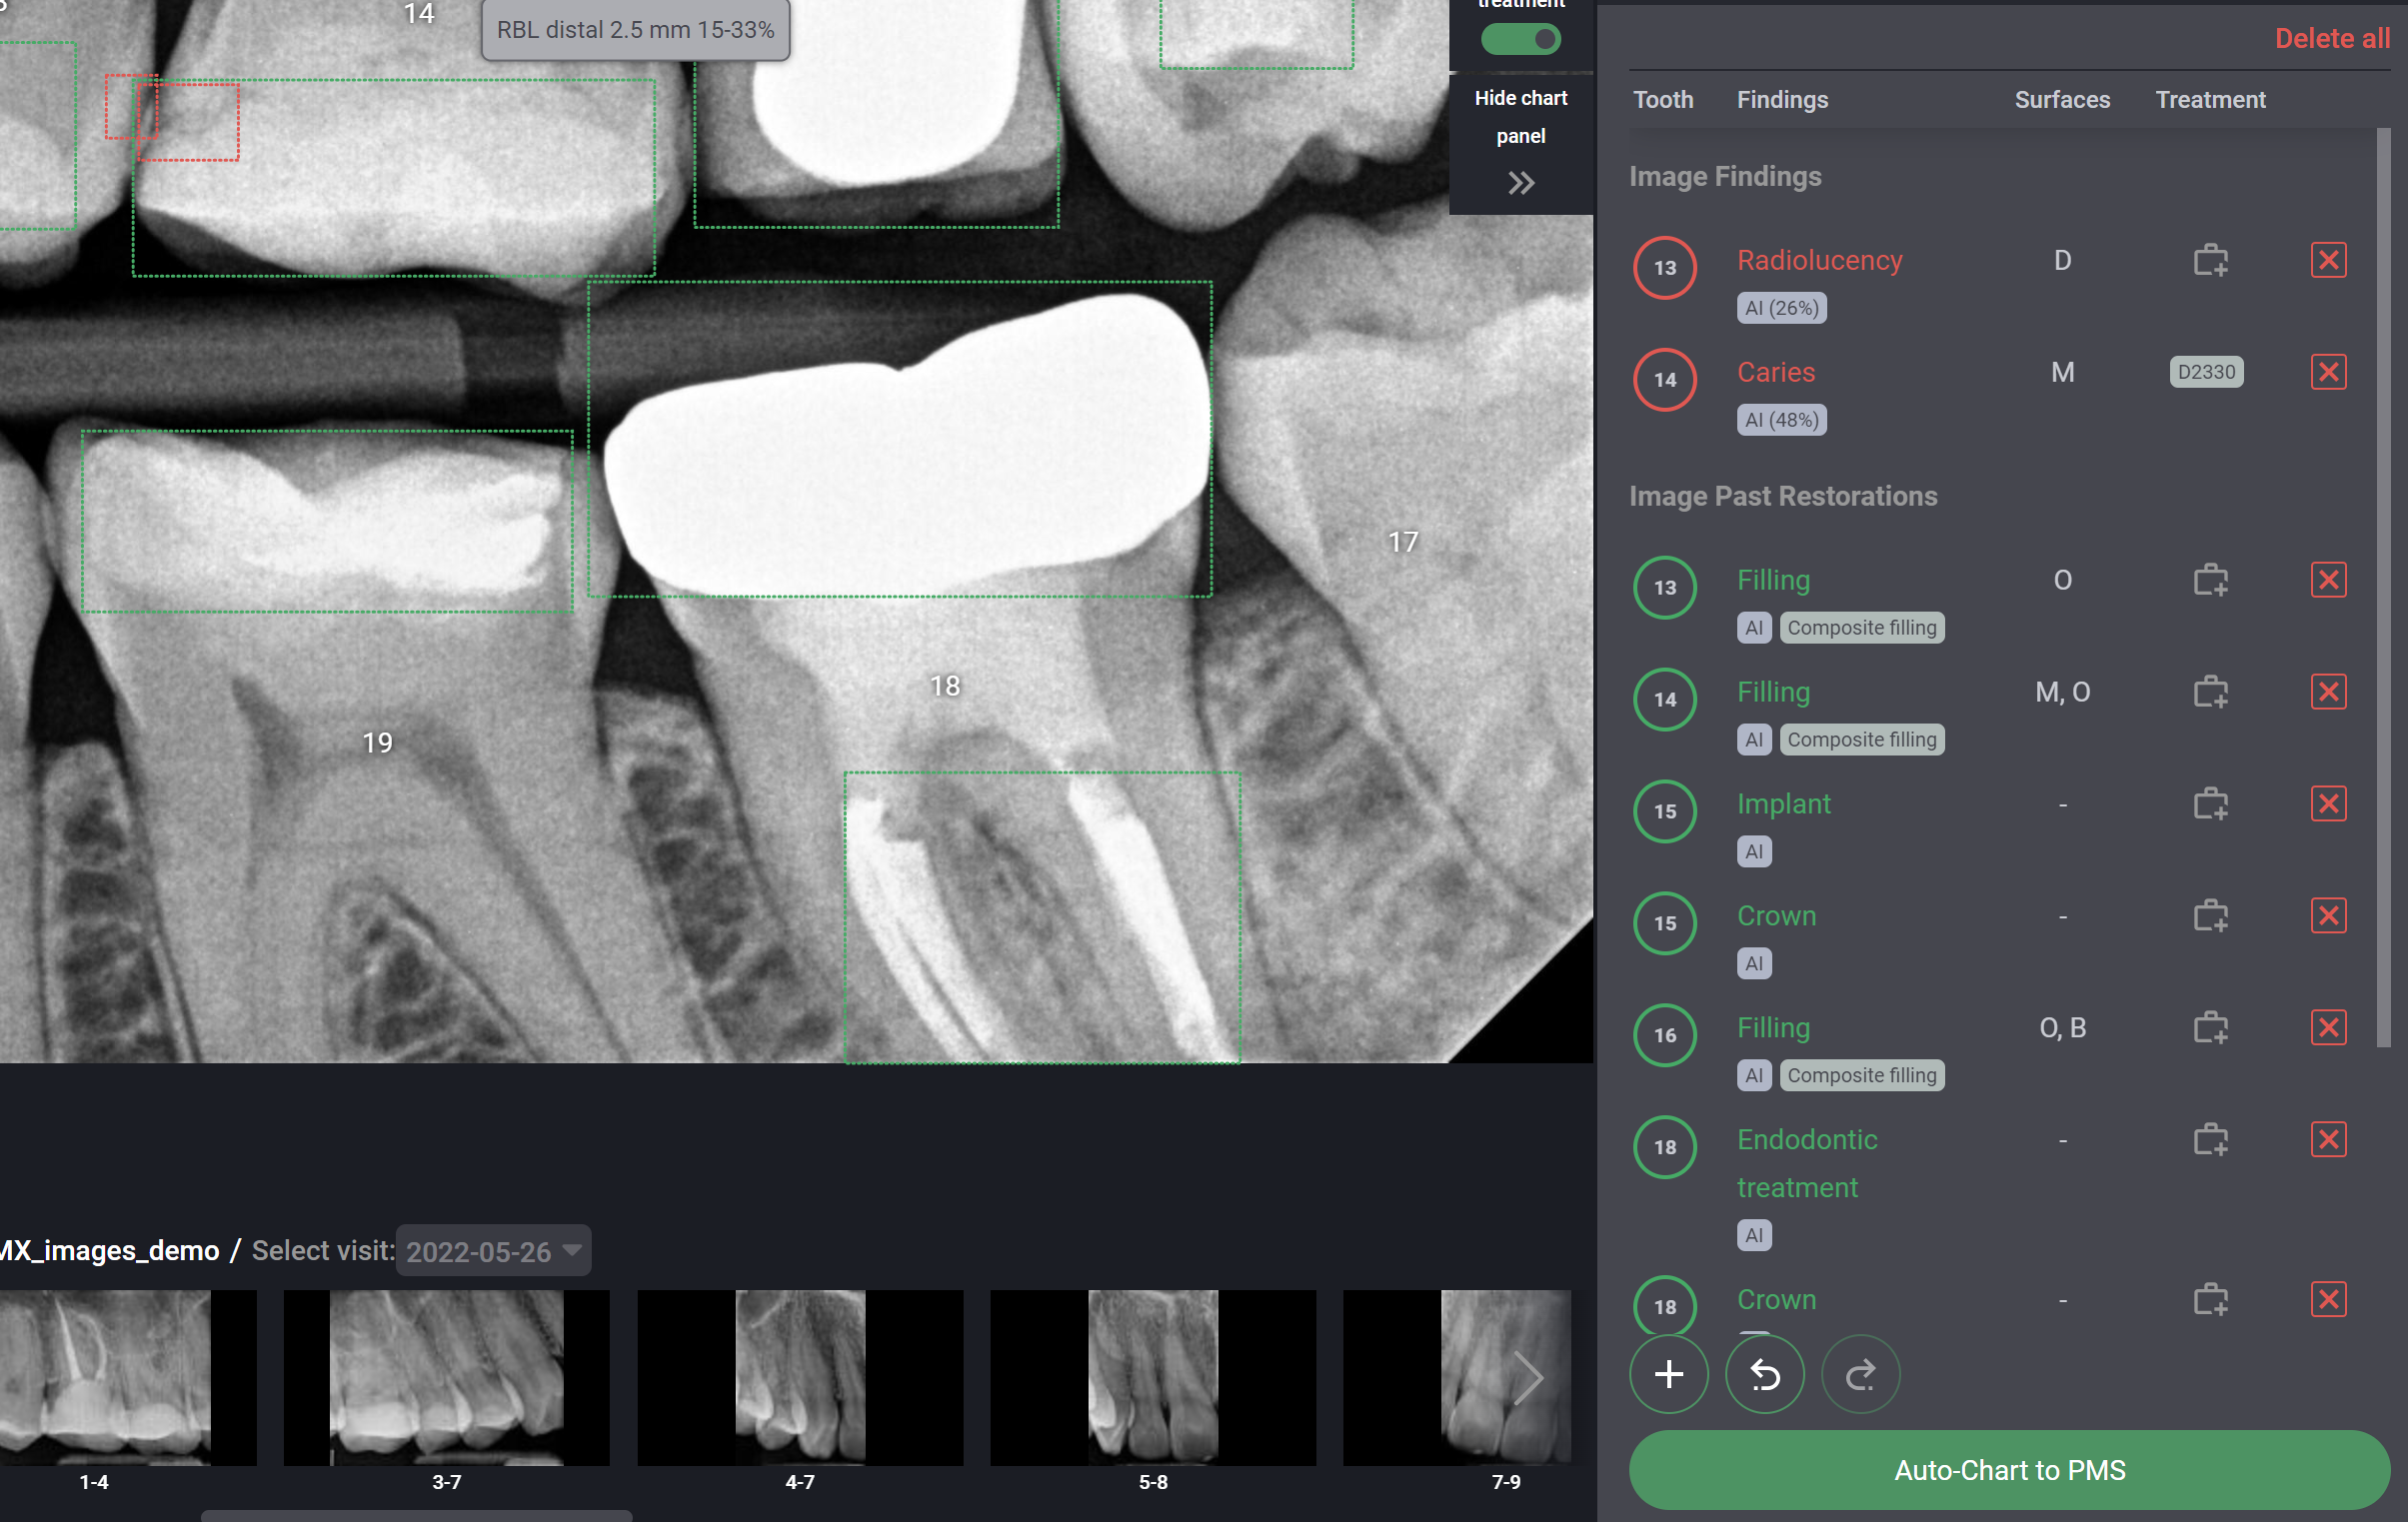
Task: Add treatment for tooth 13 Radiolucency finding
Action: pos(2211,260)
